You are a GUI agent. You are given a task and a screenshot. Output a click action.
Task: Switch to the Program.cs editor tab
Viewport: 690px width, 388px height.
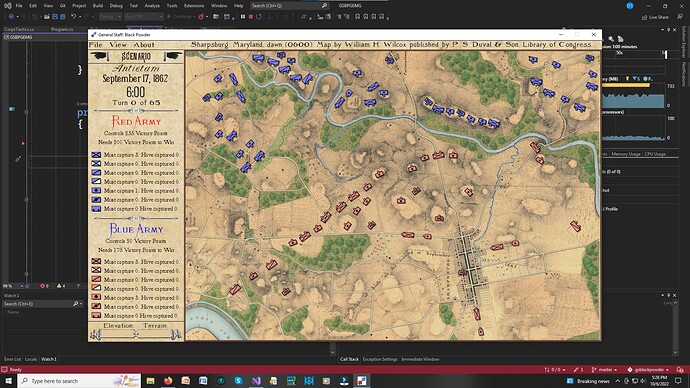click(62, 29)
